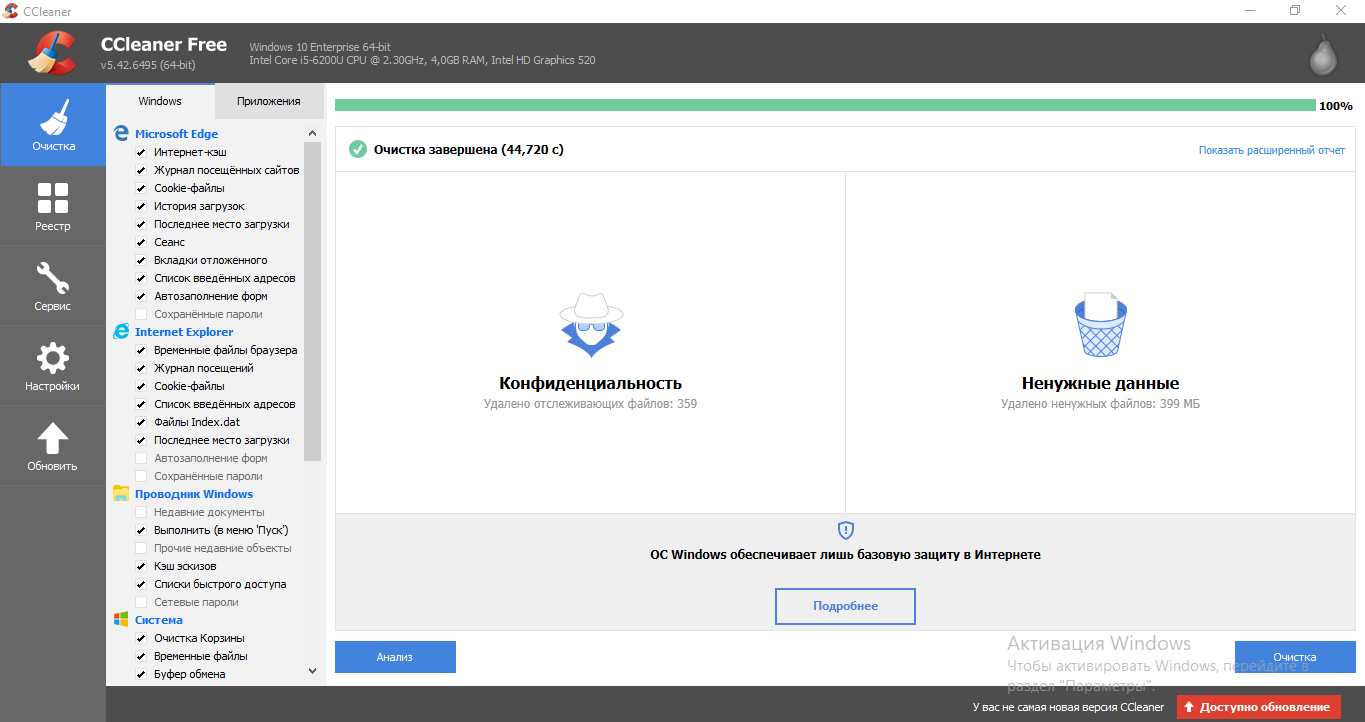Click the Система section header

click(x=159, y=620)
